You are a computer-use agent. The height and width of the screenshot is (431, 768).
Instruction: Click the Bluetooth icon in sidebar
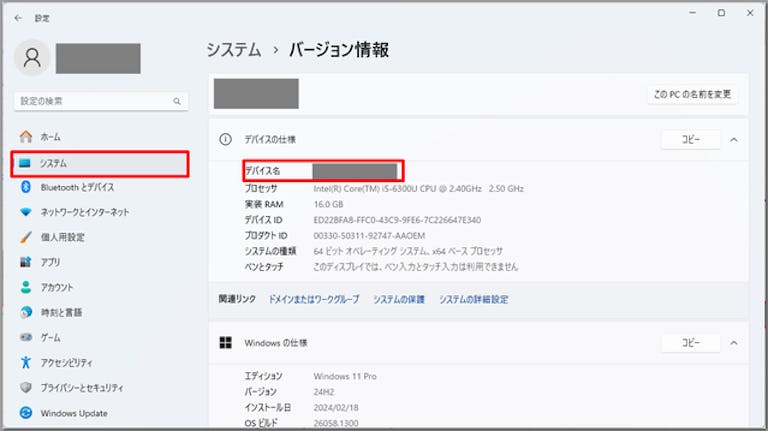click(x=26, y=187)
